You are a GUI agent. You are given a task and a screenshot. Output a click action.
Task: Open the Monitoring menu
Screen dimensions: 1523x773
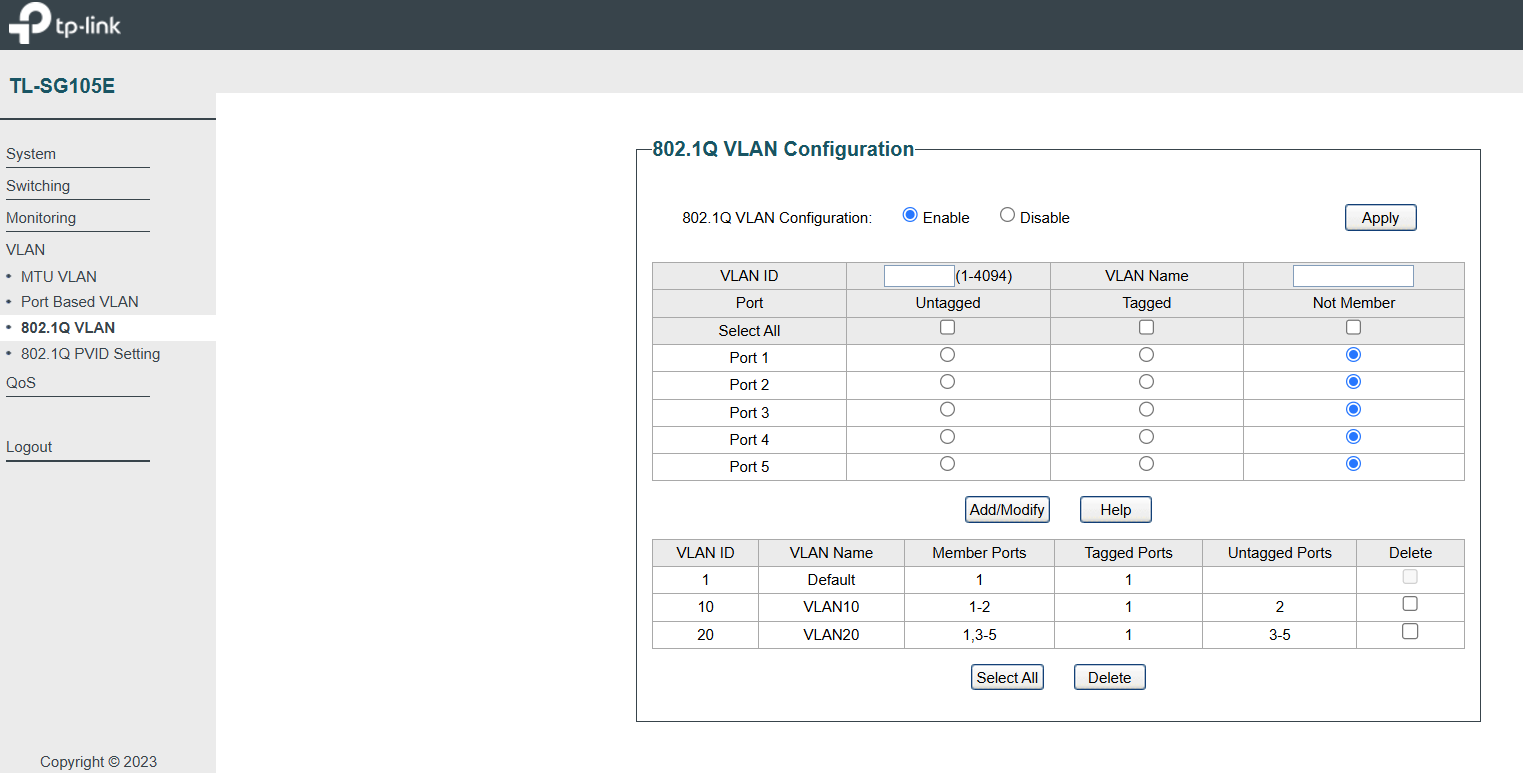pos(41,218)
